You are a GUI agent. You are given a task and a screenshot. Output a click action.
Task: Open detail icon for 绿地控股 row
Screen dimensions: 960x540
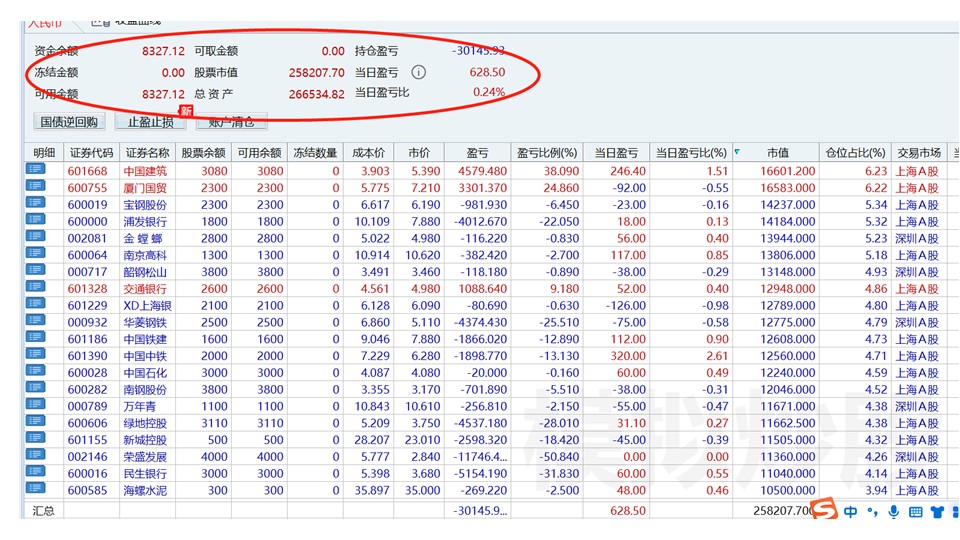pos(36,421)
